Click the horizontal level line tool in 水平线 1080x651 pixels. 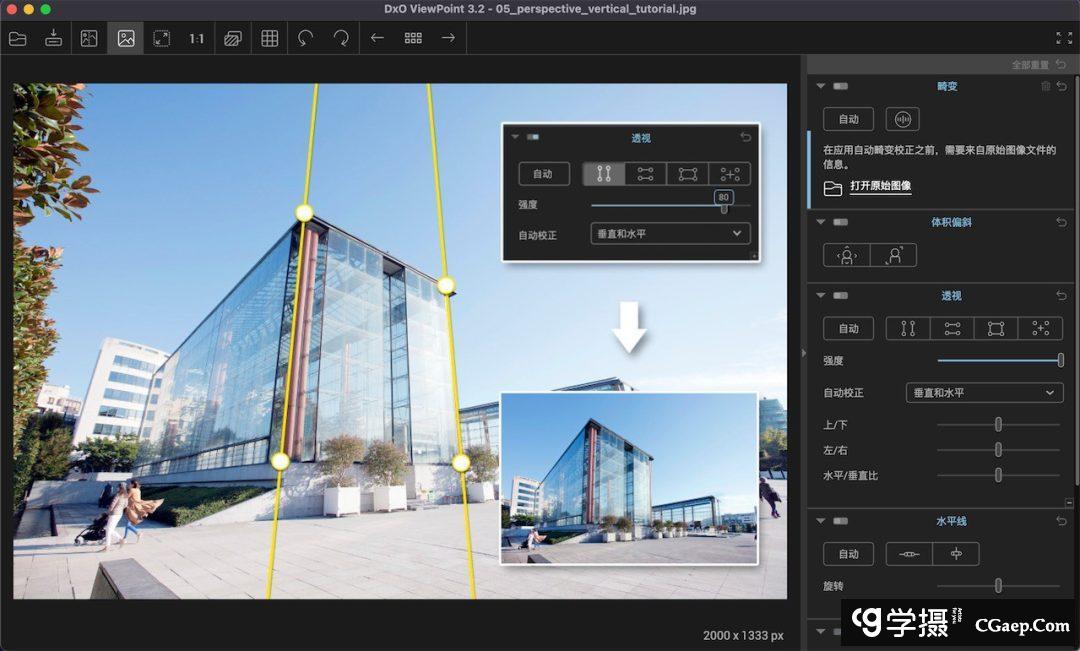click(909, 553)
